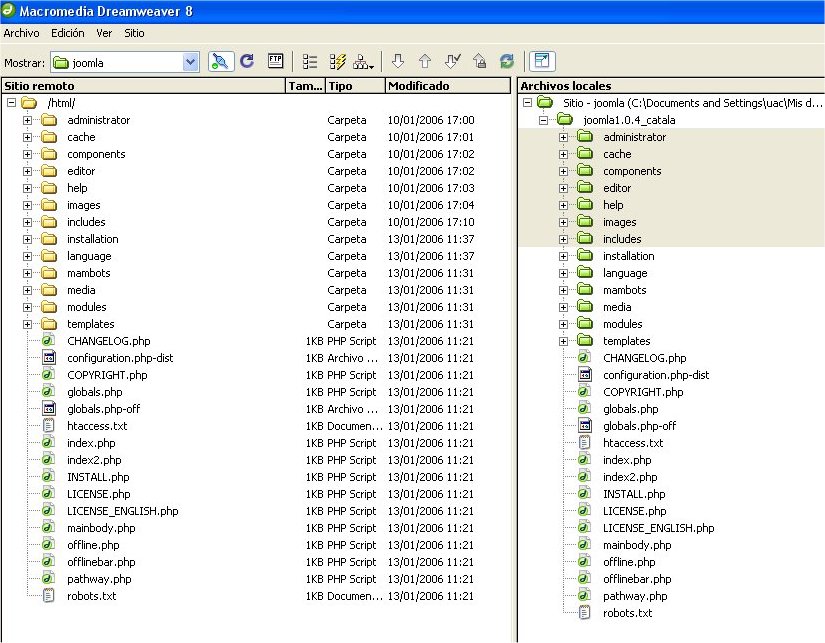Open the FTP log view
This screenshot has height=643, width=825.
(275, 61)
